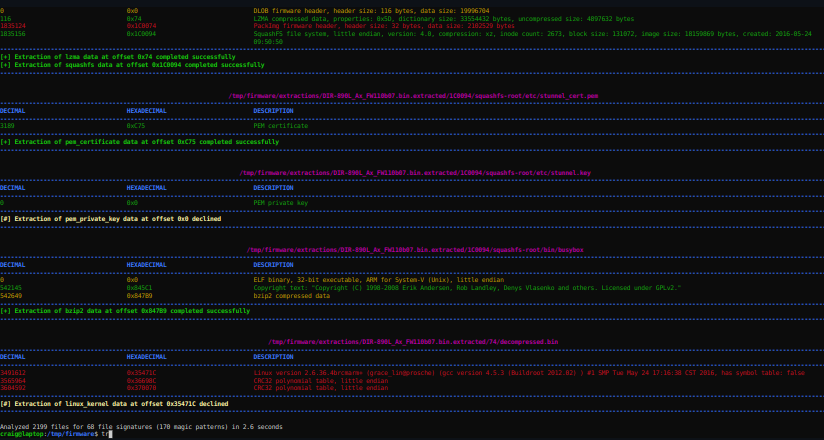Click the squashfs extraction completed successfully message
824x440 pixels.
coord(132,65)
